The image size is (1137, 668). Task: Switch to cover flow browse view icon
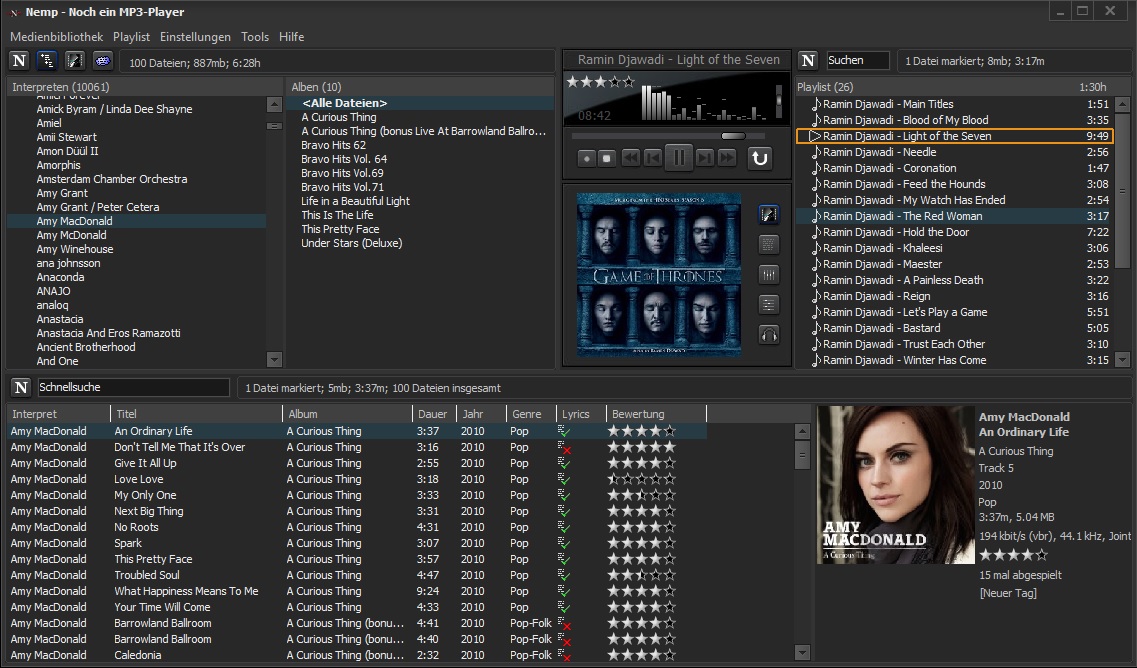tap(75, 61)
